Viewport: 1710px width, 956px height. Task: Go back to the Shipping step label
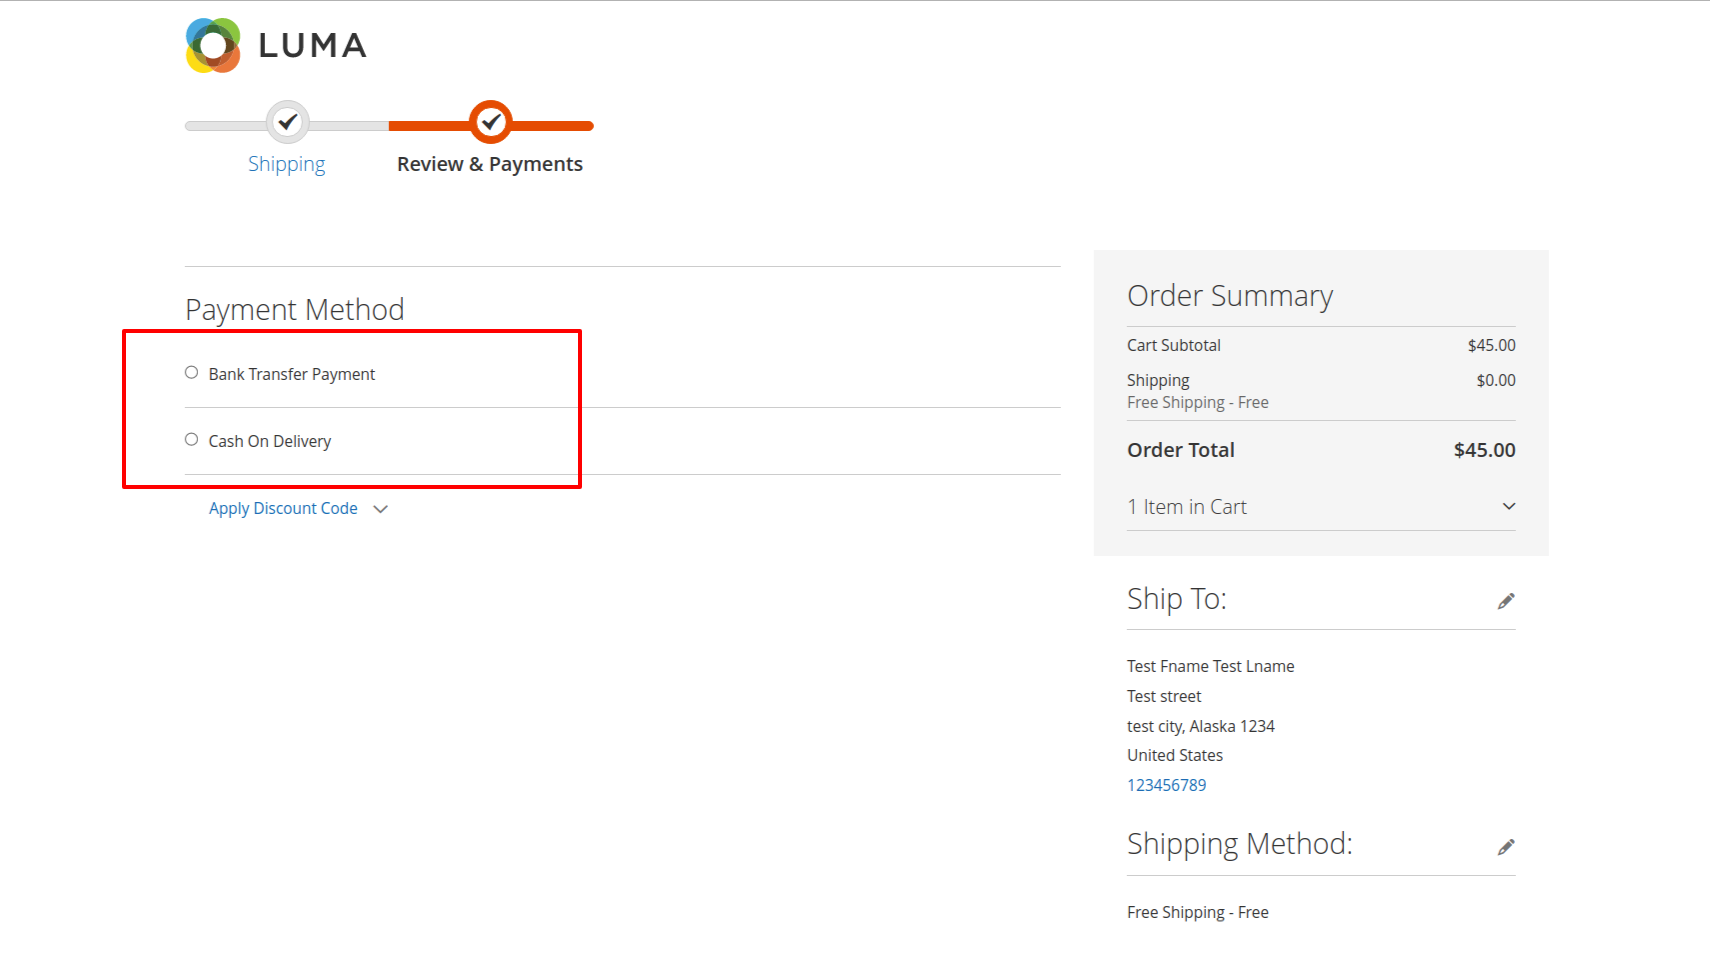click(287, 164)
